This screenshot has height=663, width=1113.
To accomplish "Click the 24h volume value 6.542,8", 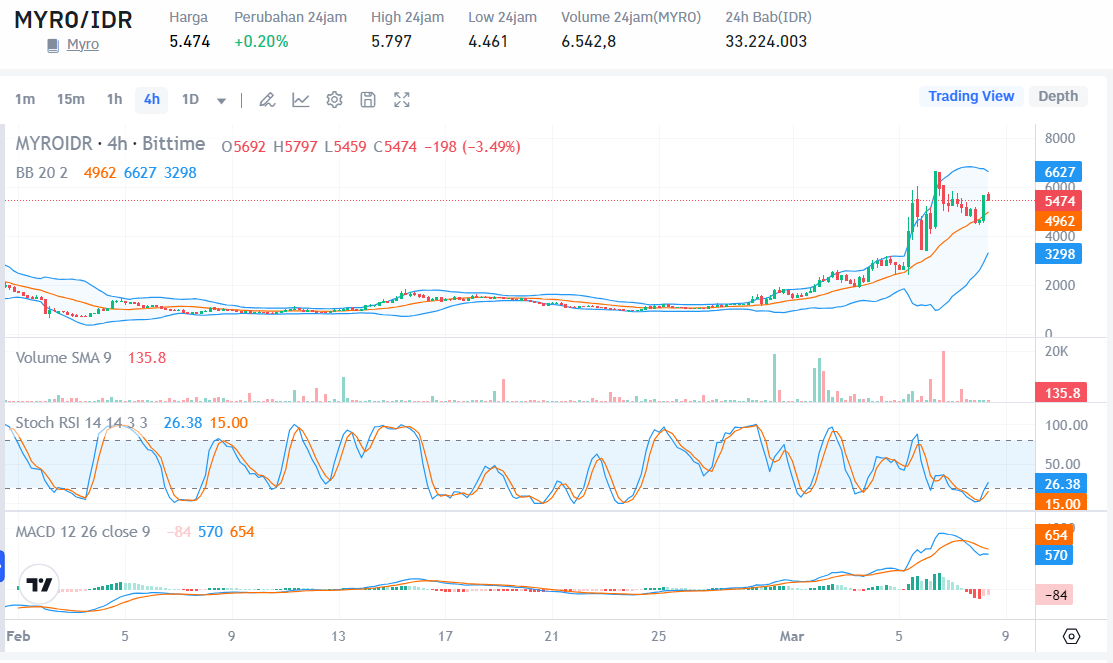I will click(588, 42).
